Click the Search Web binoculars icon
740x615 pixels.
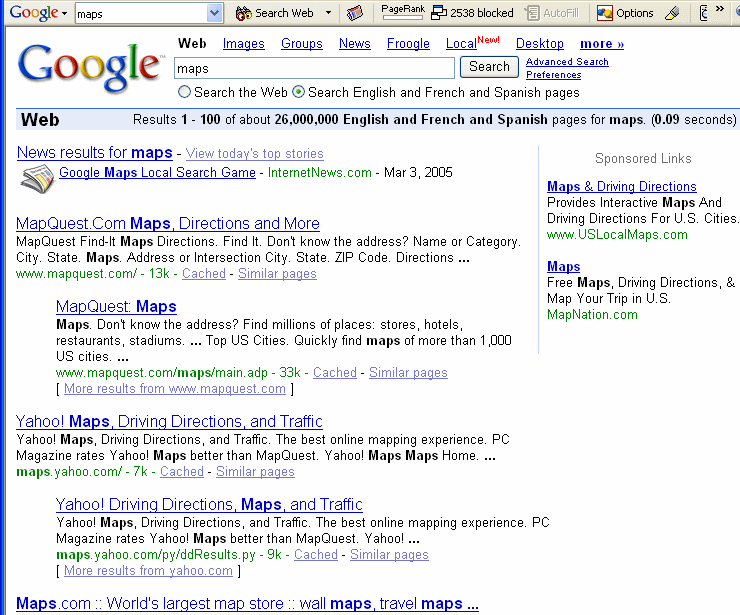[243, 13]
